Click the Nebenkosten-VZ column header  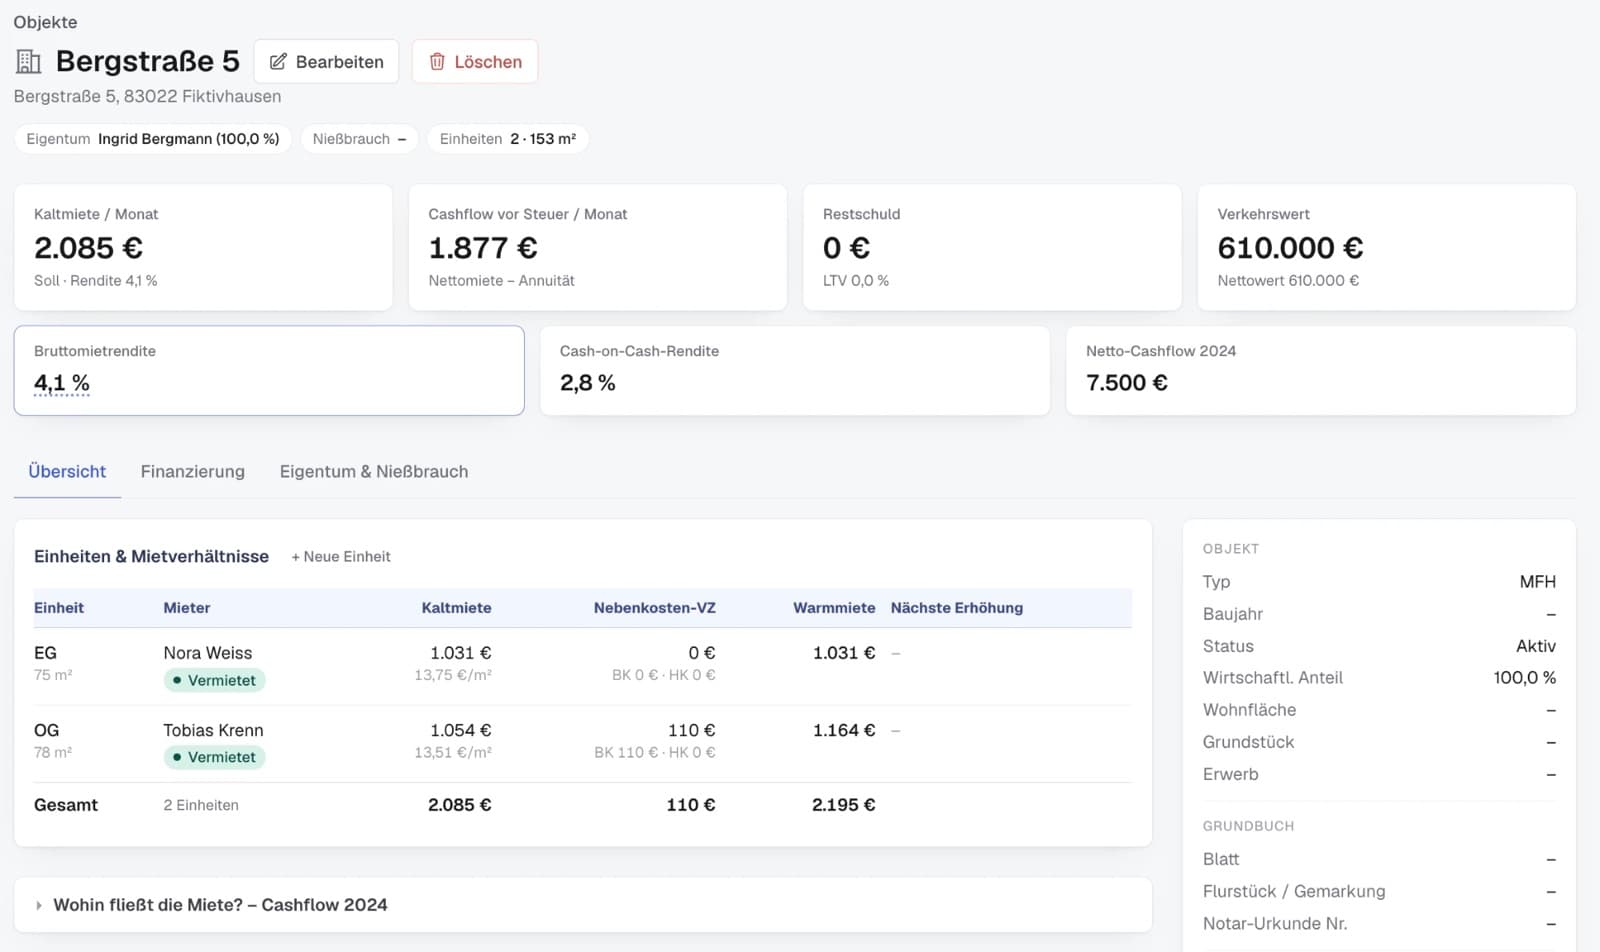pyautogui.click(x=655, y=608)
